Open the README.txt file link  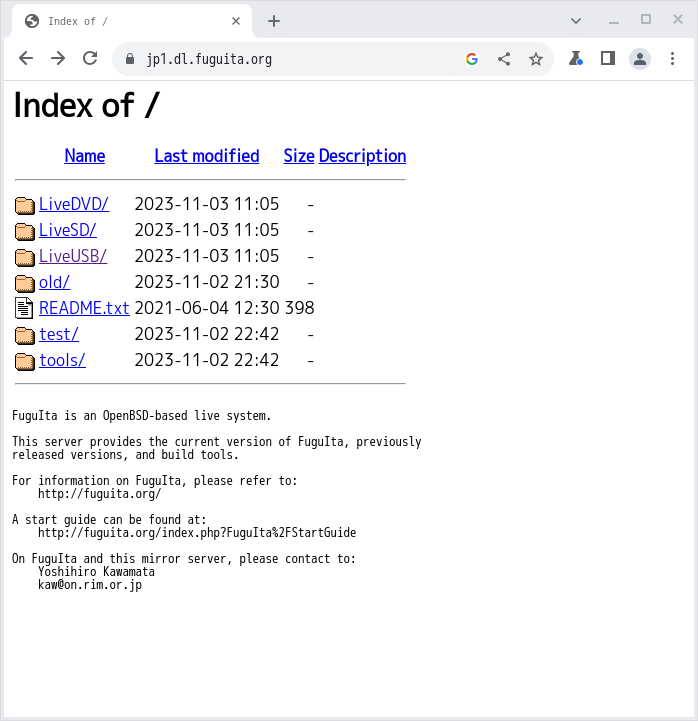(84, 308)
